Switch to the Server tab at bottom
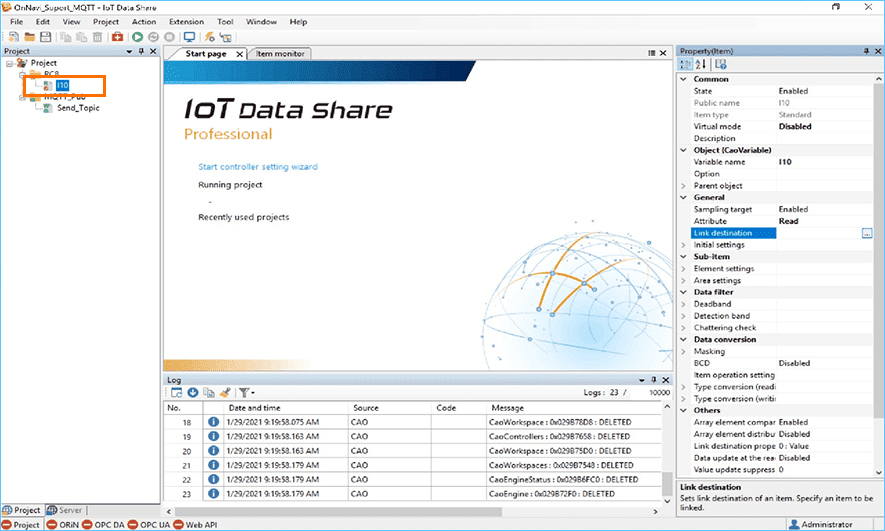 point(64,510)
